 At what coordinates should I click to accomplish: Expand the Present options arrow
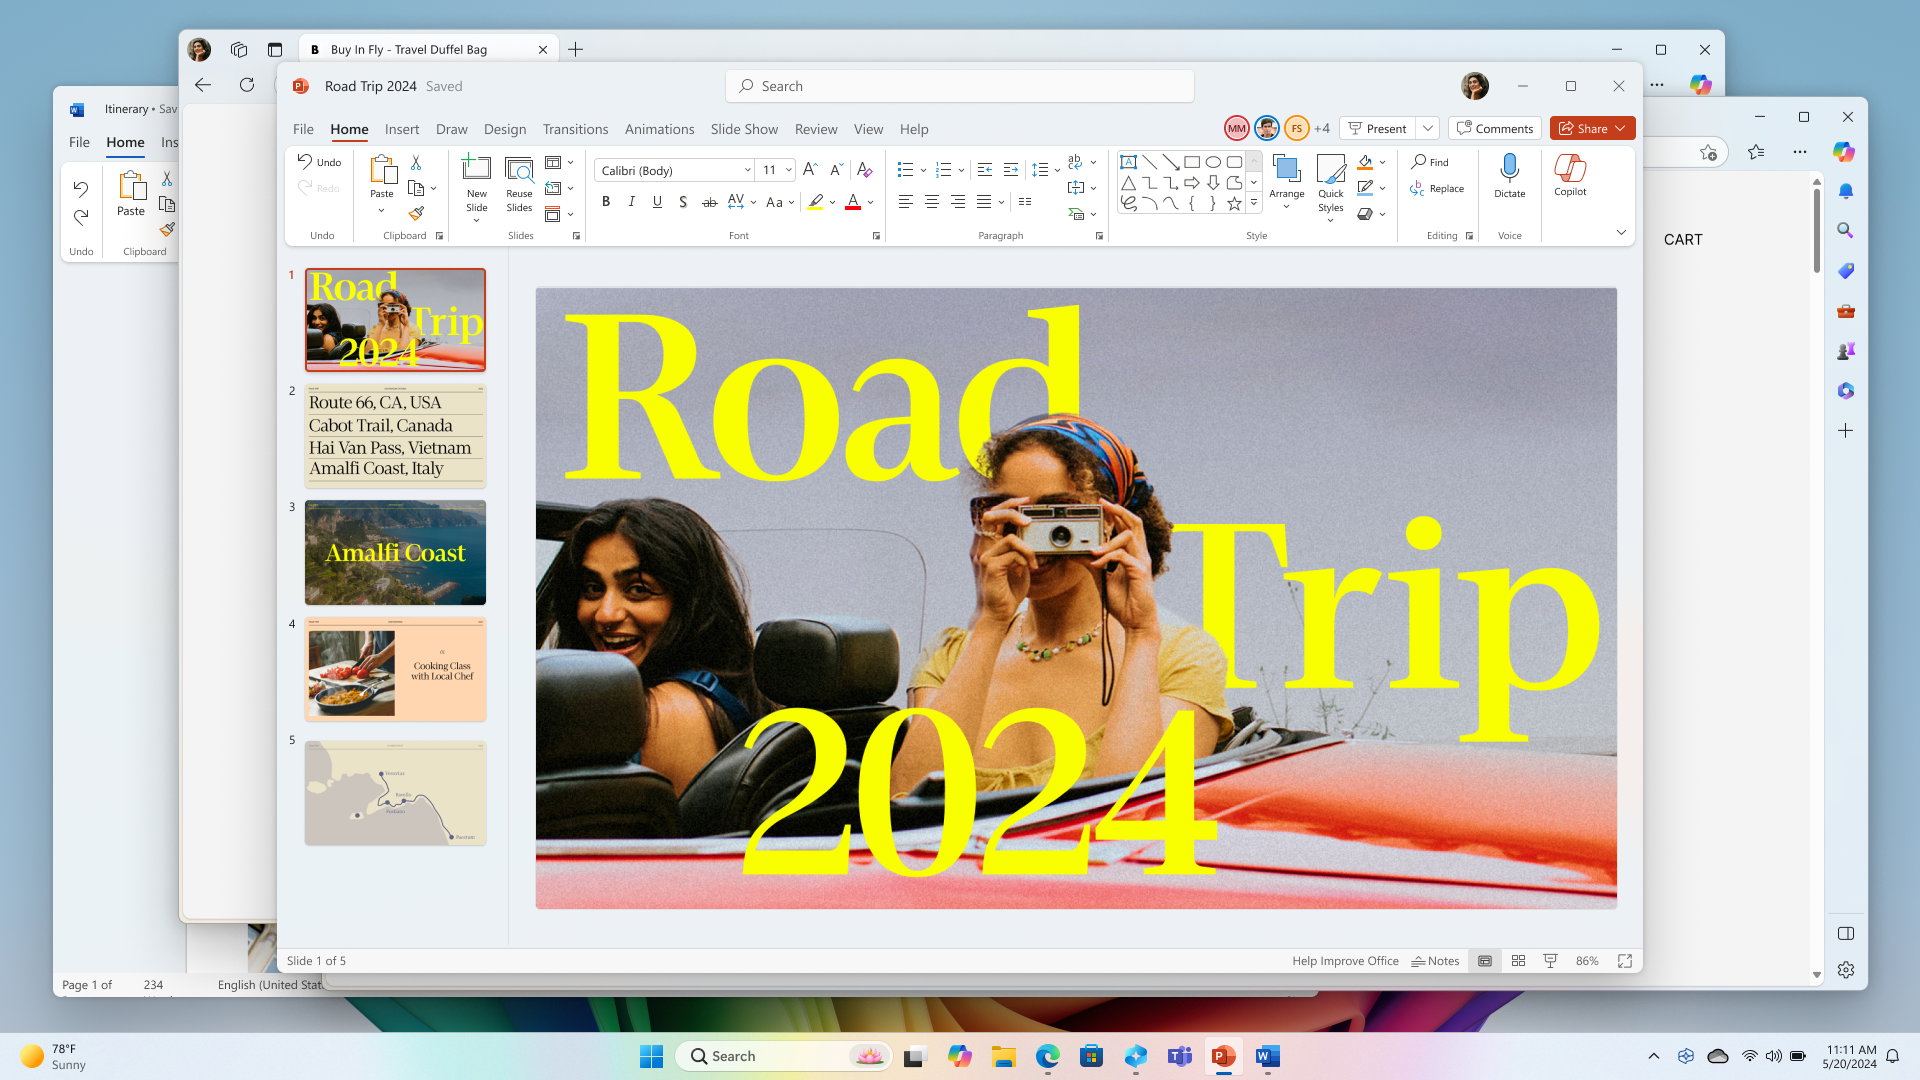point(1428,128)
